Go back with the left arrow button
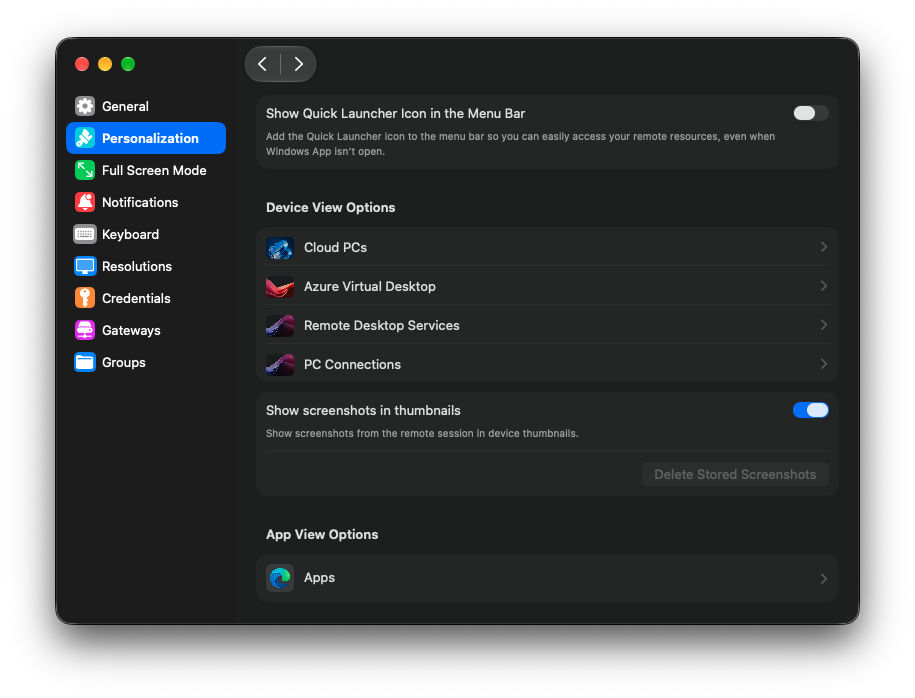 (x=263, y=64)
